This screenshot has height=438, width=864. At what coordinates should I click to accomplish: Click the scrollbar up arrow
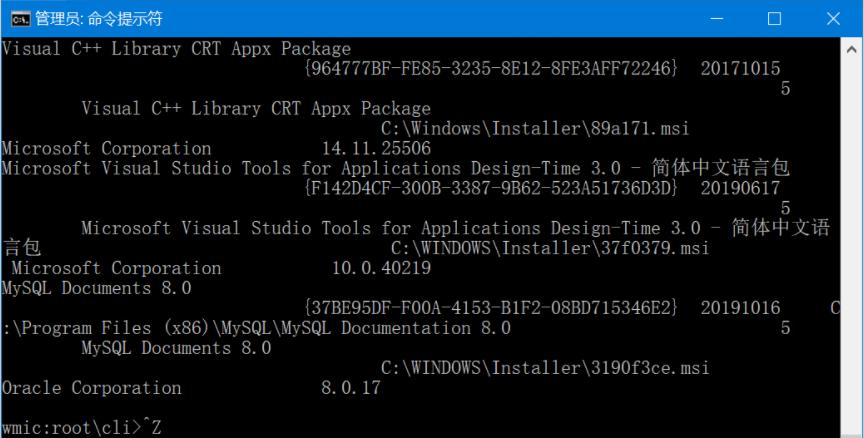(x=852, y=49)
